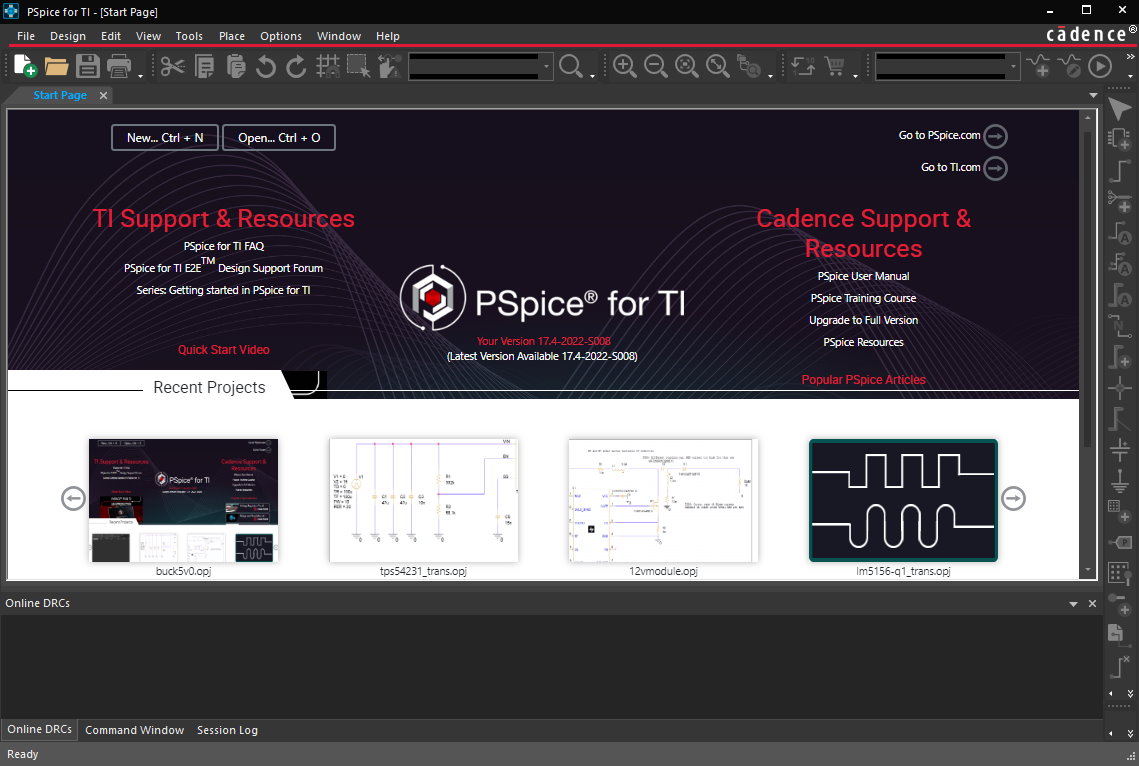Click the annotate/renumber toolbar icon
1139x766 pixels.
[x=803, y=67]
